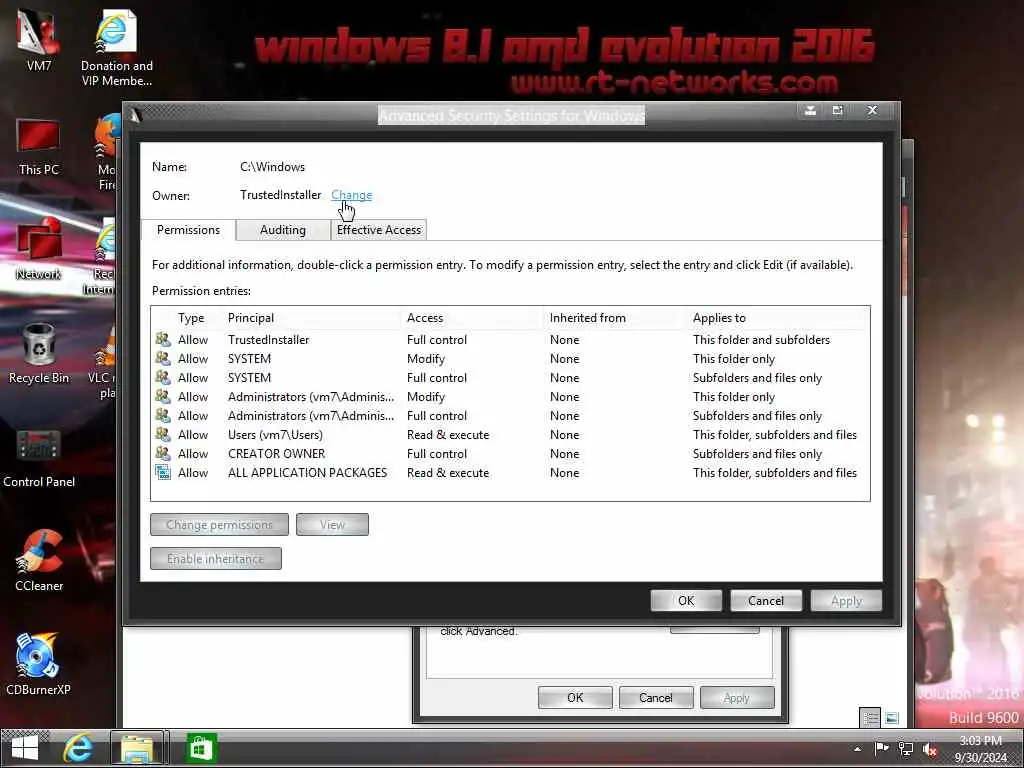
Task: Minimize the Advanced Security Settings window
Action: [810, 110]
